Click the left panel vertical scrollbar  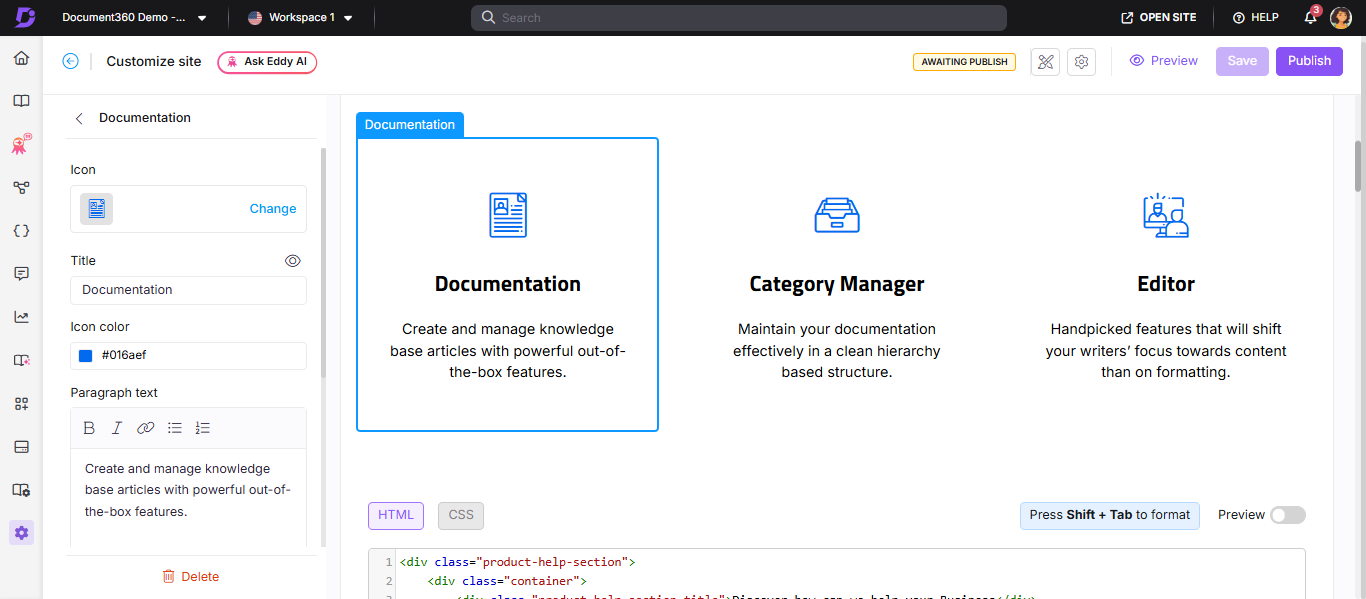click(322, 263)
